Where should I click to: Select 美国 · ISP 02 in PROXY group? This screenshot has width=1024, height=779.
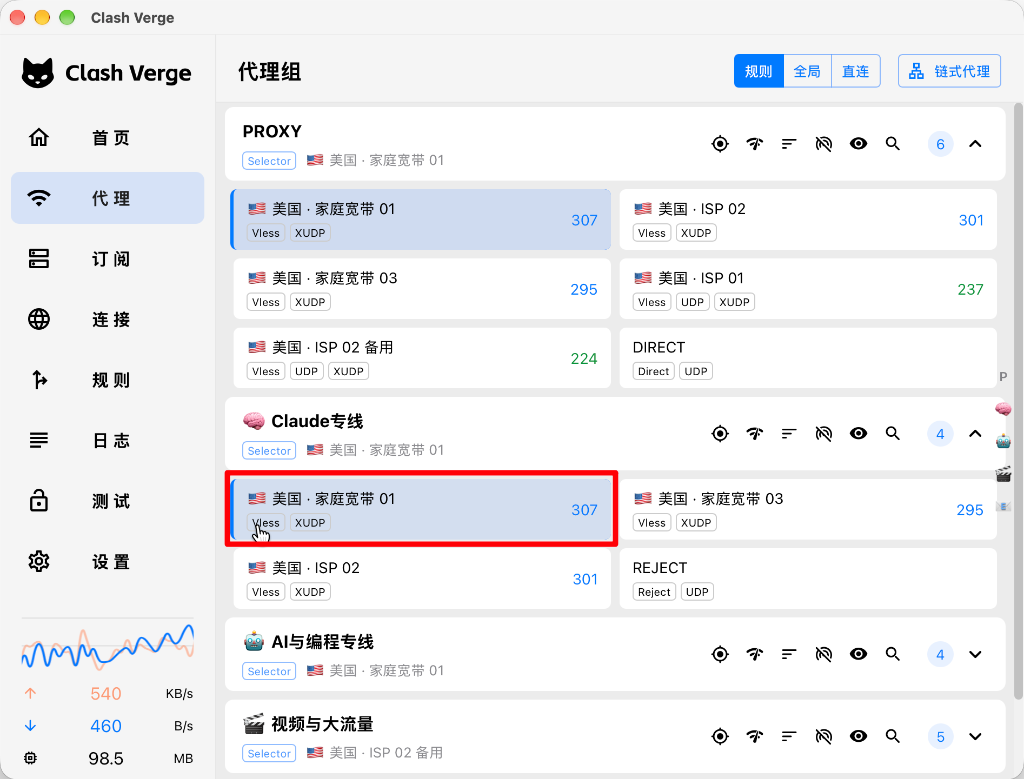point(808,220)
